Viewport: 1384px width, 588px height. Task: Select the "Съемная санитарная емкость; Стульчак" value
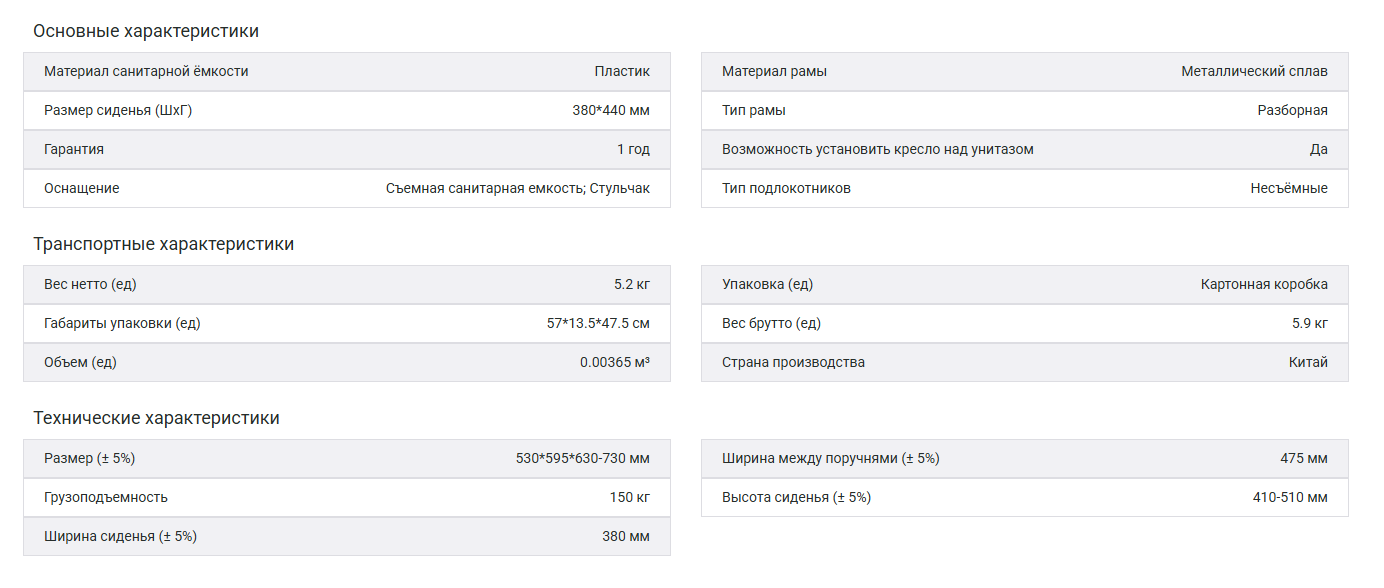(x=518, y=188)
